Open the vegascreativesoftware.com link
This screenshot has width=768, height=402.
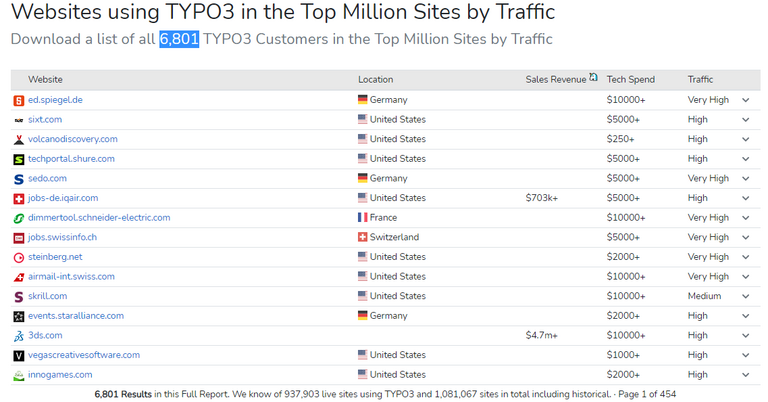(84, 355)
